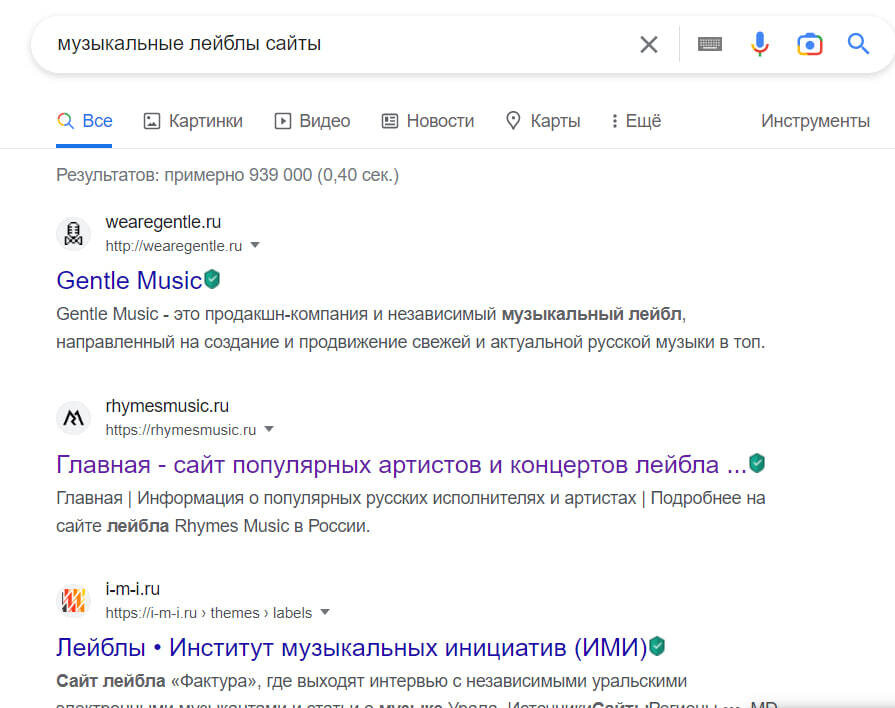Viewport: 895px width, 708px height.
Task: Click the green shield beside the Rhymes Music result
Action: (x=757, y=463)
